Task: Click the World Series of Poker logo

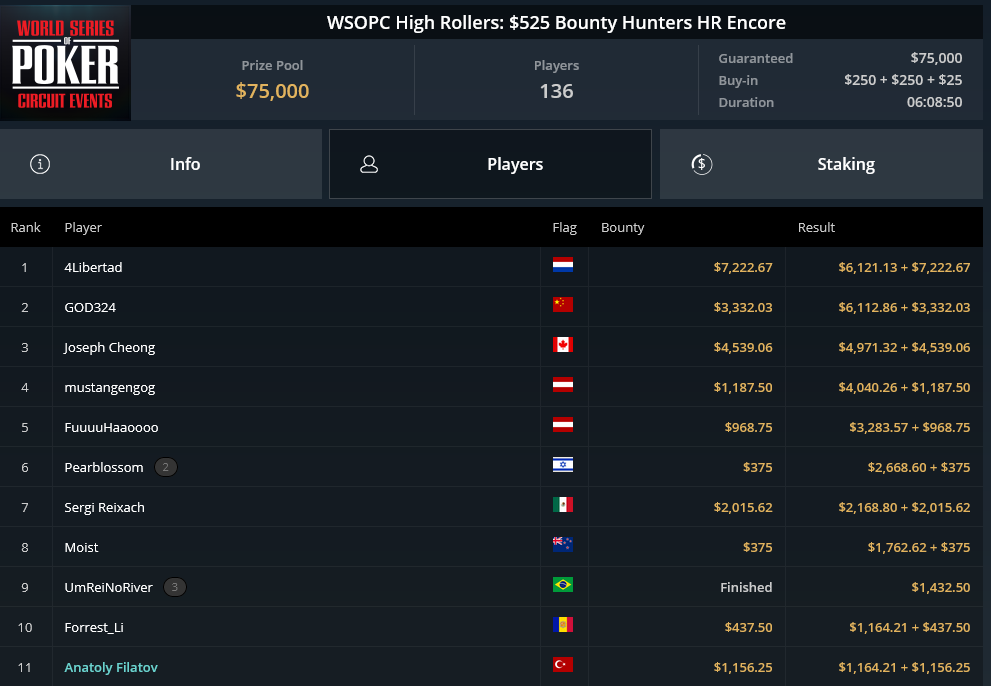Action: coord(65,63)
